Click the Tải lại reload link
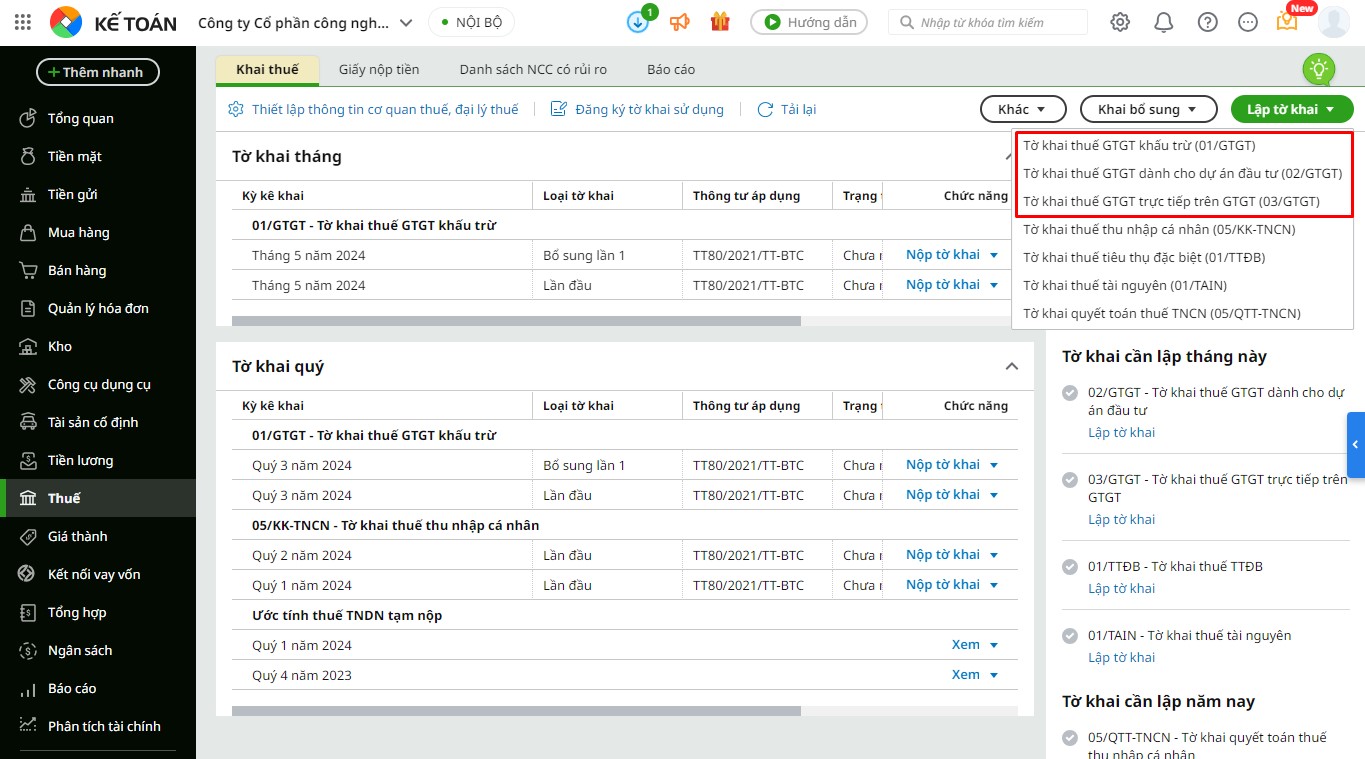 point(787,109)
